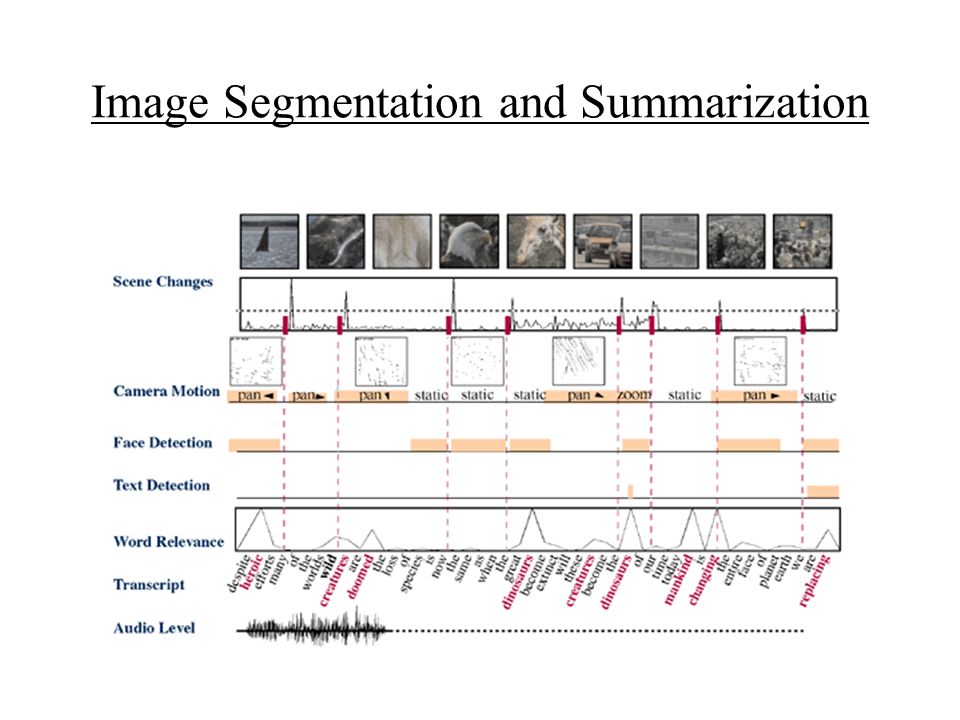Select the yellow taxi traffic thumbnail

[602, 241]
